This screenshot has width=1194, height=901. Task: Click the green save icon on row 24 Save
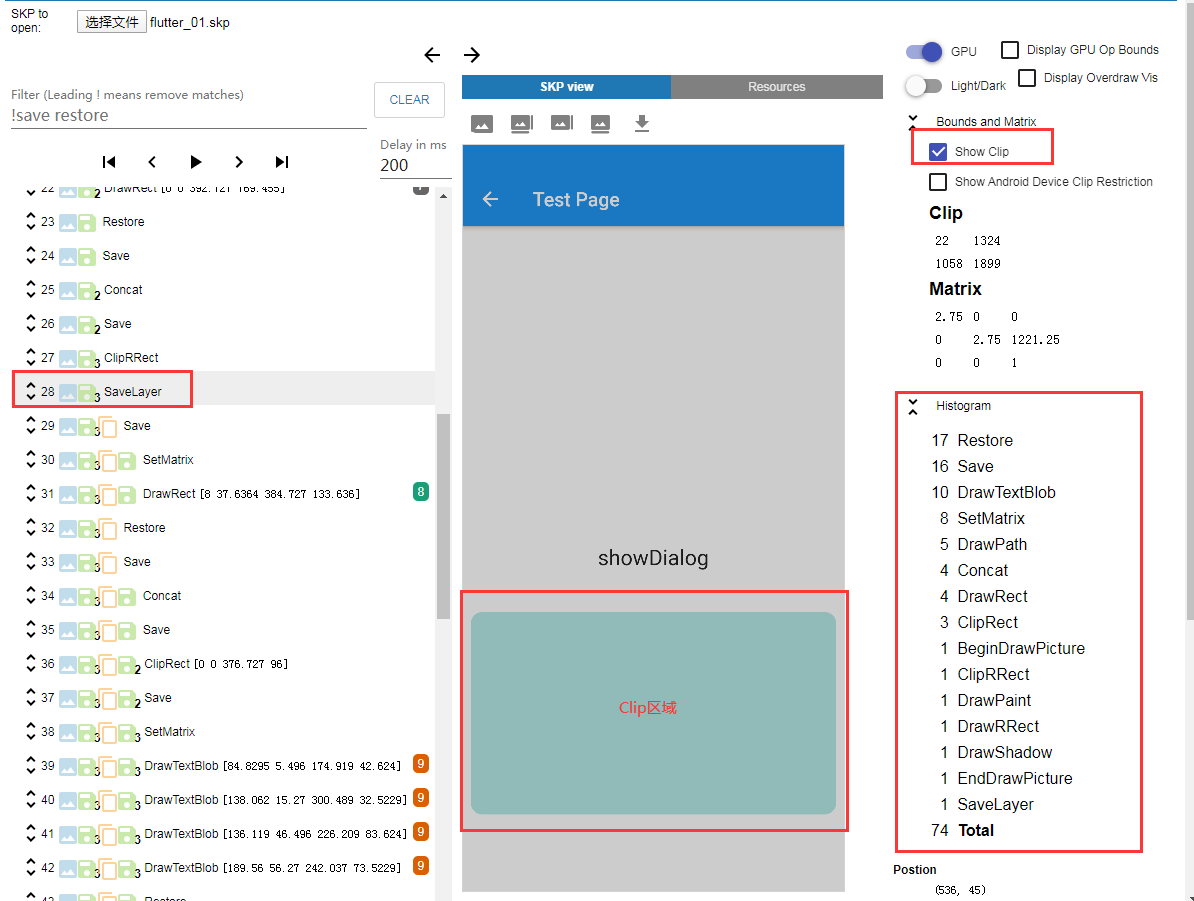tap(87, 257)
